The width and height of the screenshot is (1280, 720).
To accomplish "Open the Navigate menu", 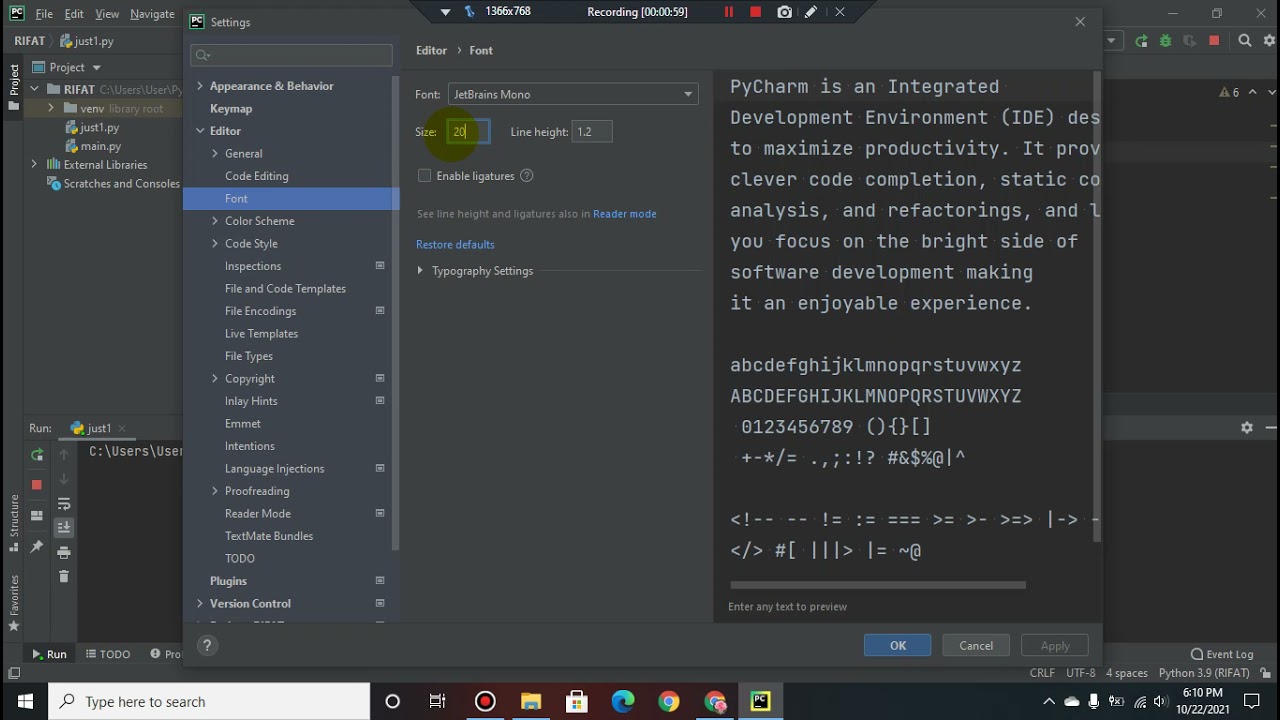I will click(x=152, y=14).
